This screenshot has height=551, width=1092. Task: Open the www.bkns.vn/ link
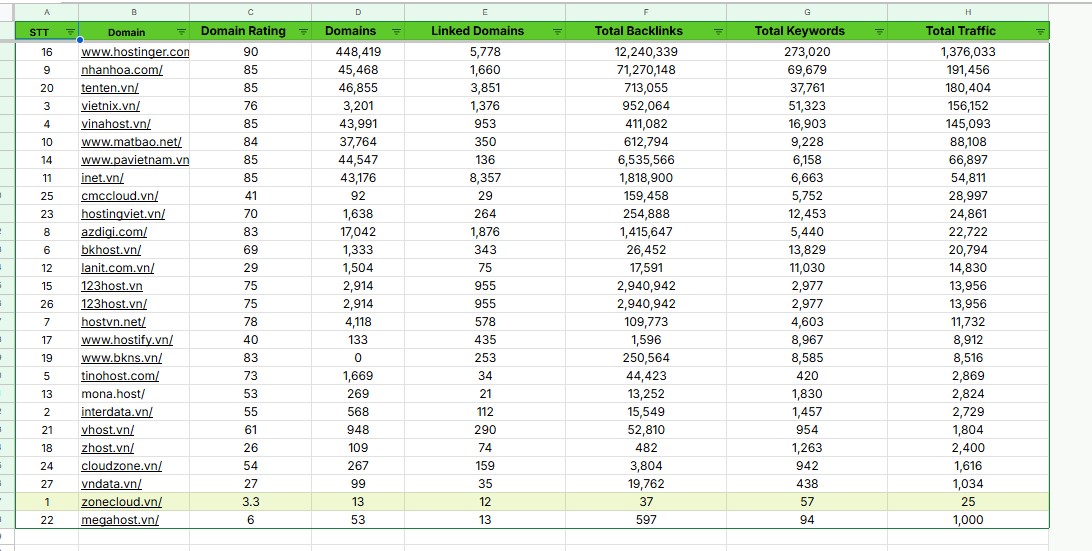pyautogui.click(x=122, y=358)
